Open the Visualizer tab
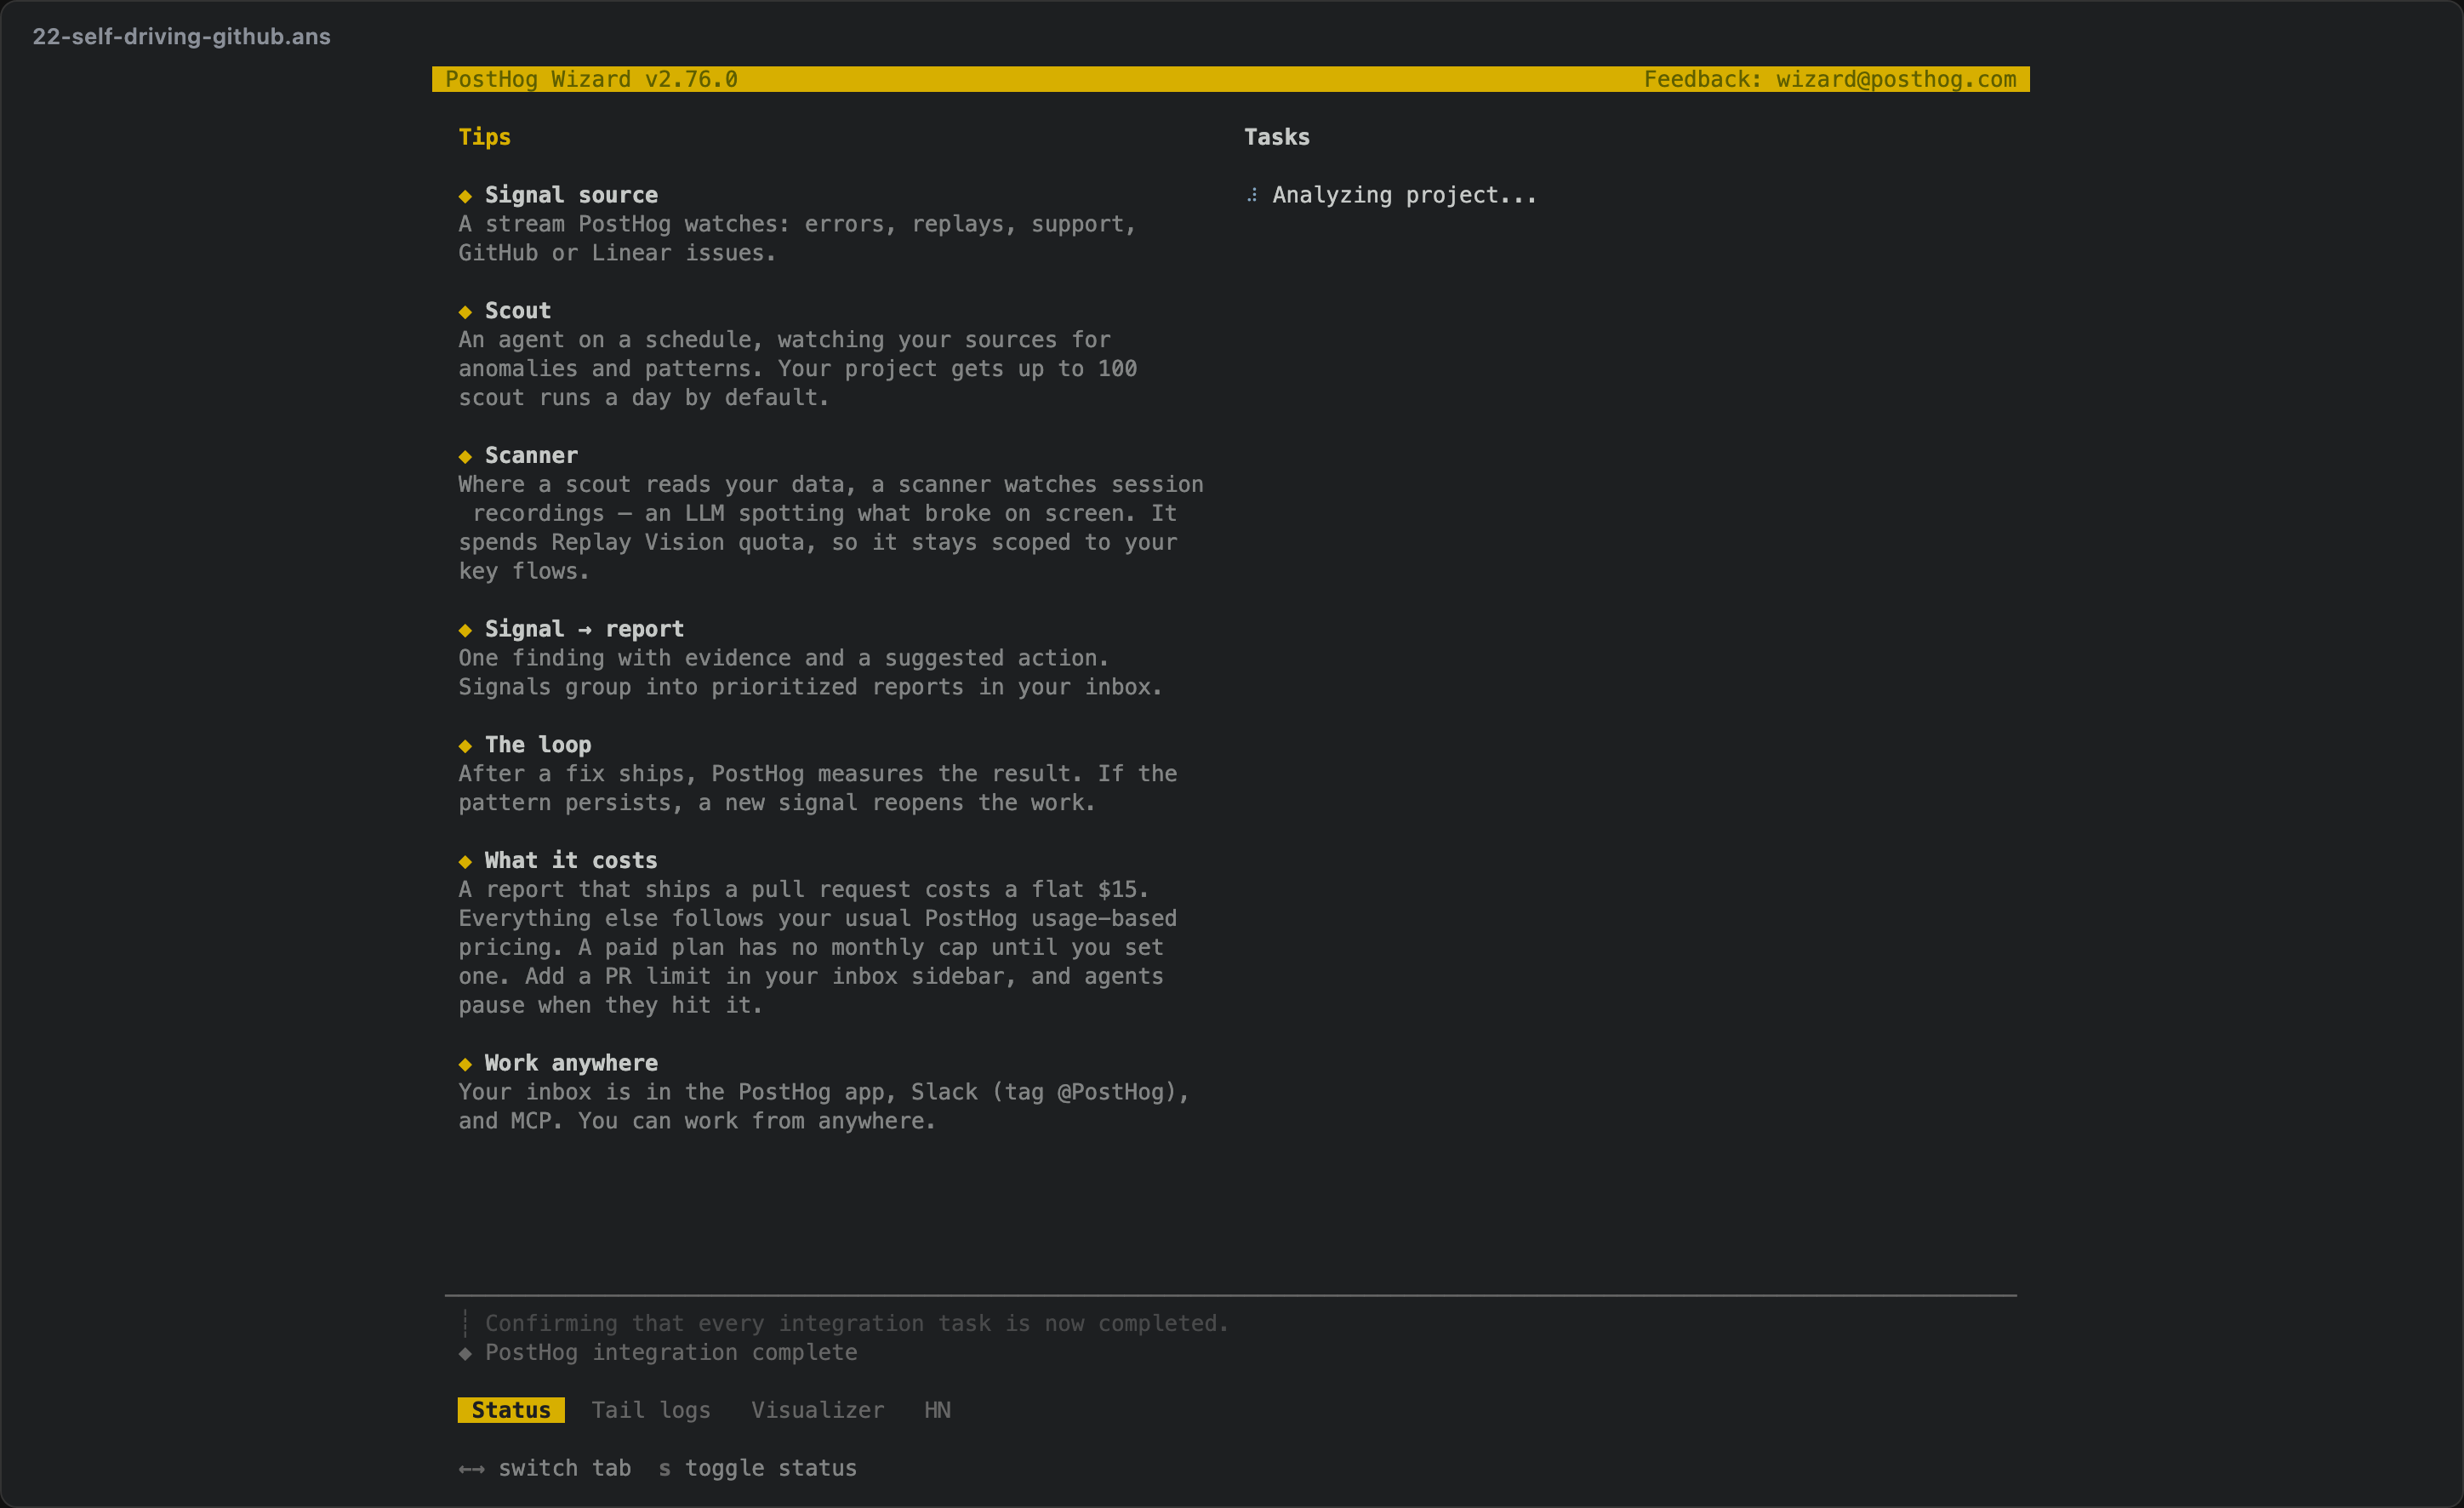Screen dimensions: 2464x1508 pyautogui.click(x=817, y=1410)
